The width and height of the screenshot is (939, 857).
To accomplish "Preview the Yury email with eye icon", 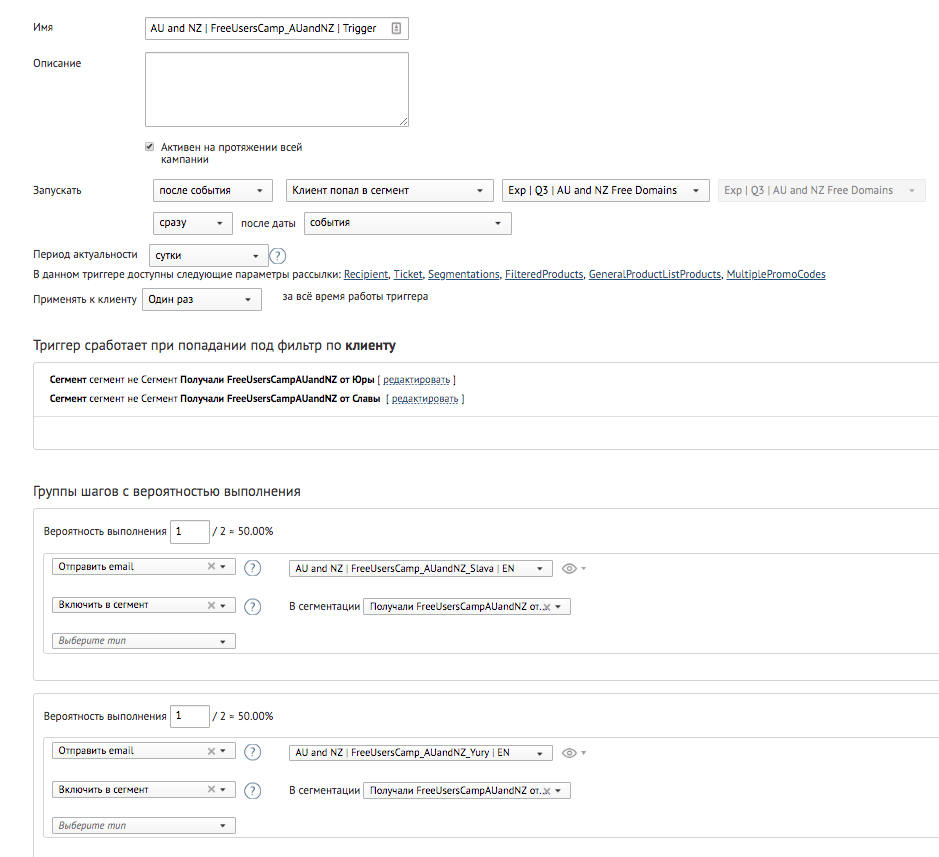I will [569, 753].
